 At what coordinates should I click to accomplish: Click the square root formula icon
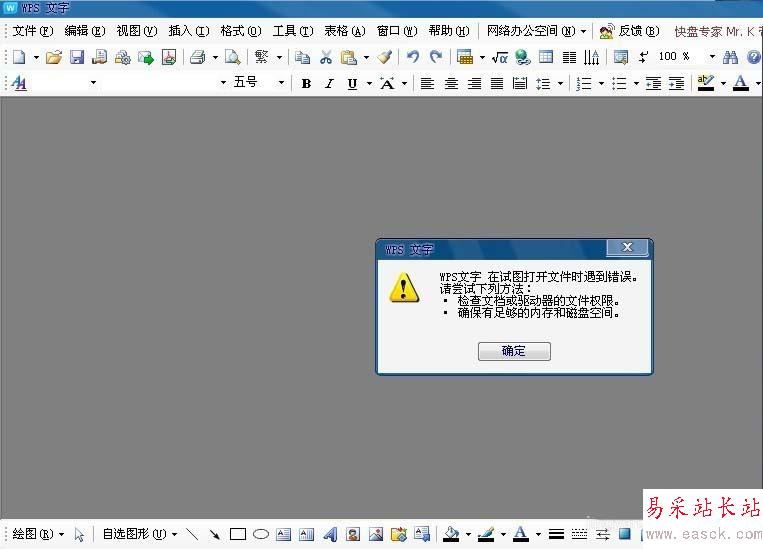pos(500,58)
